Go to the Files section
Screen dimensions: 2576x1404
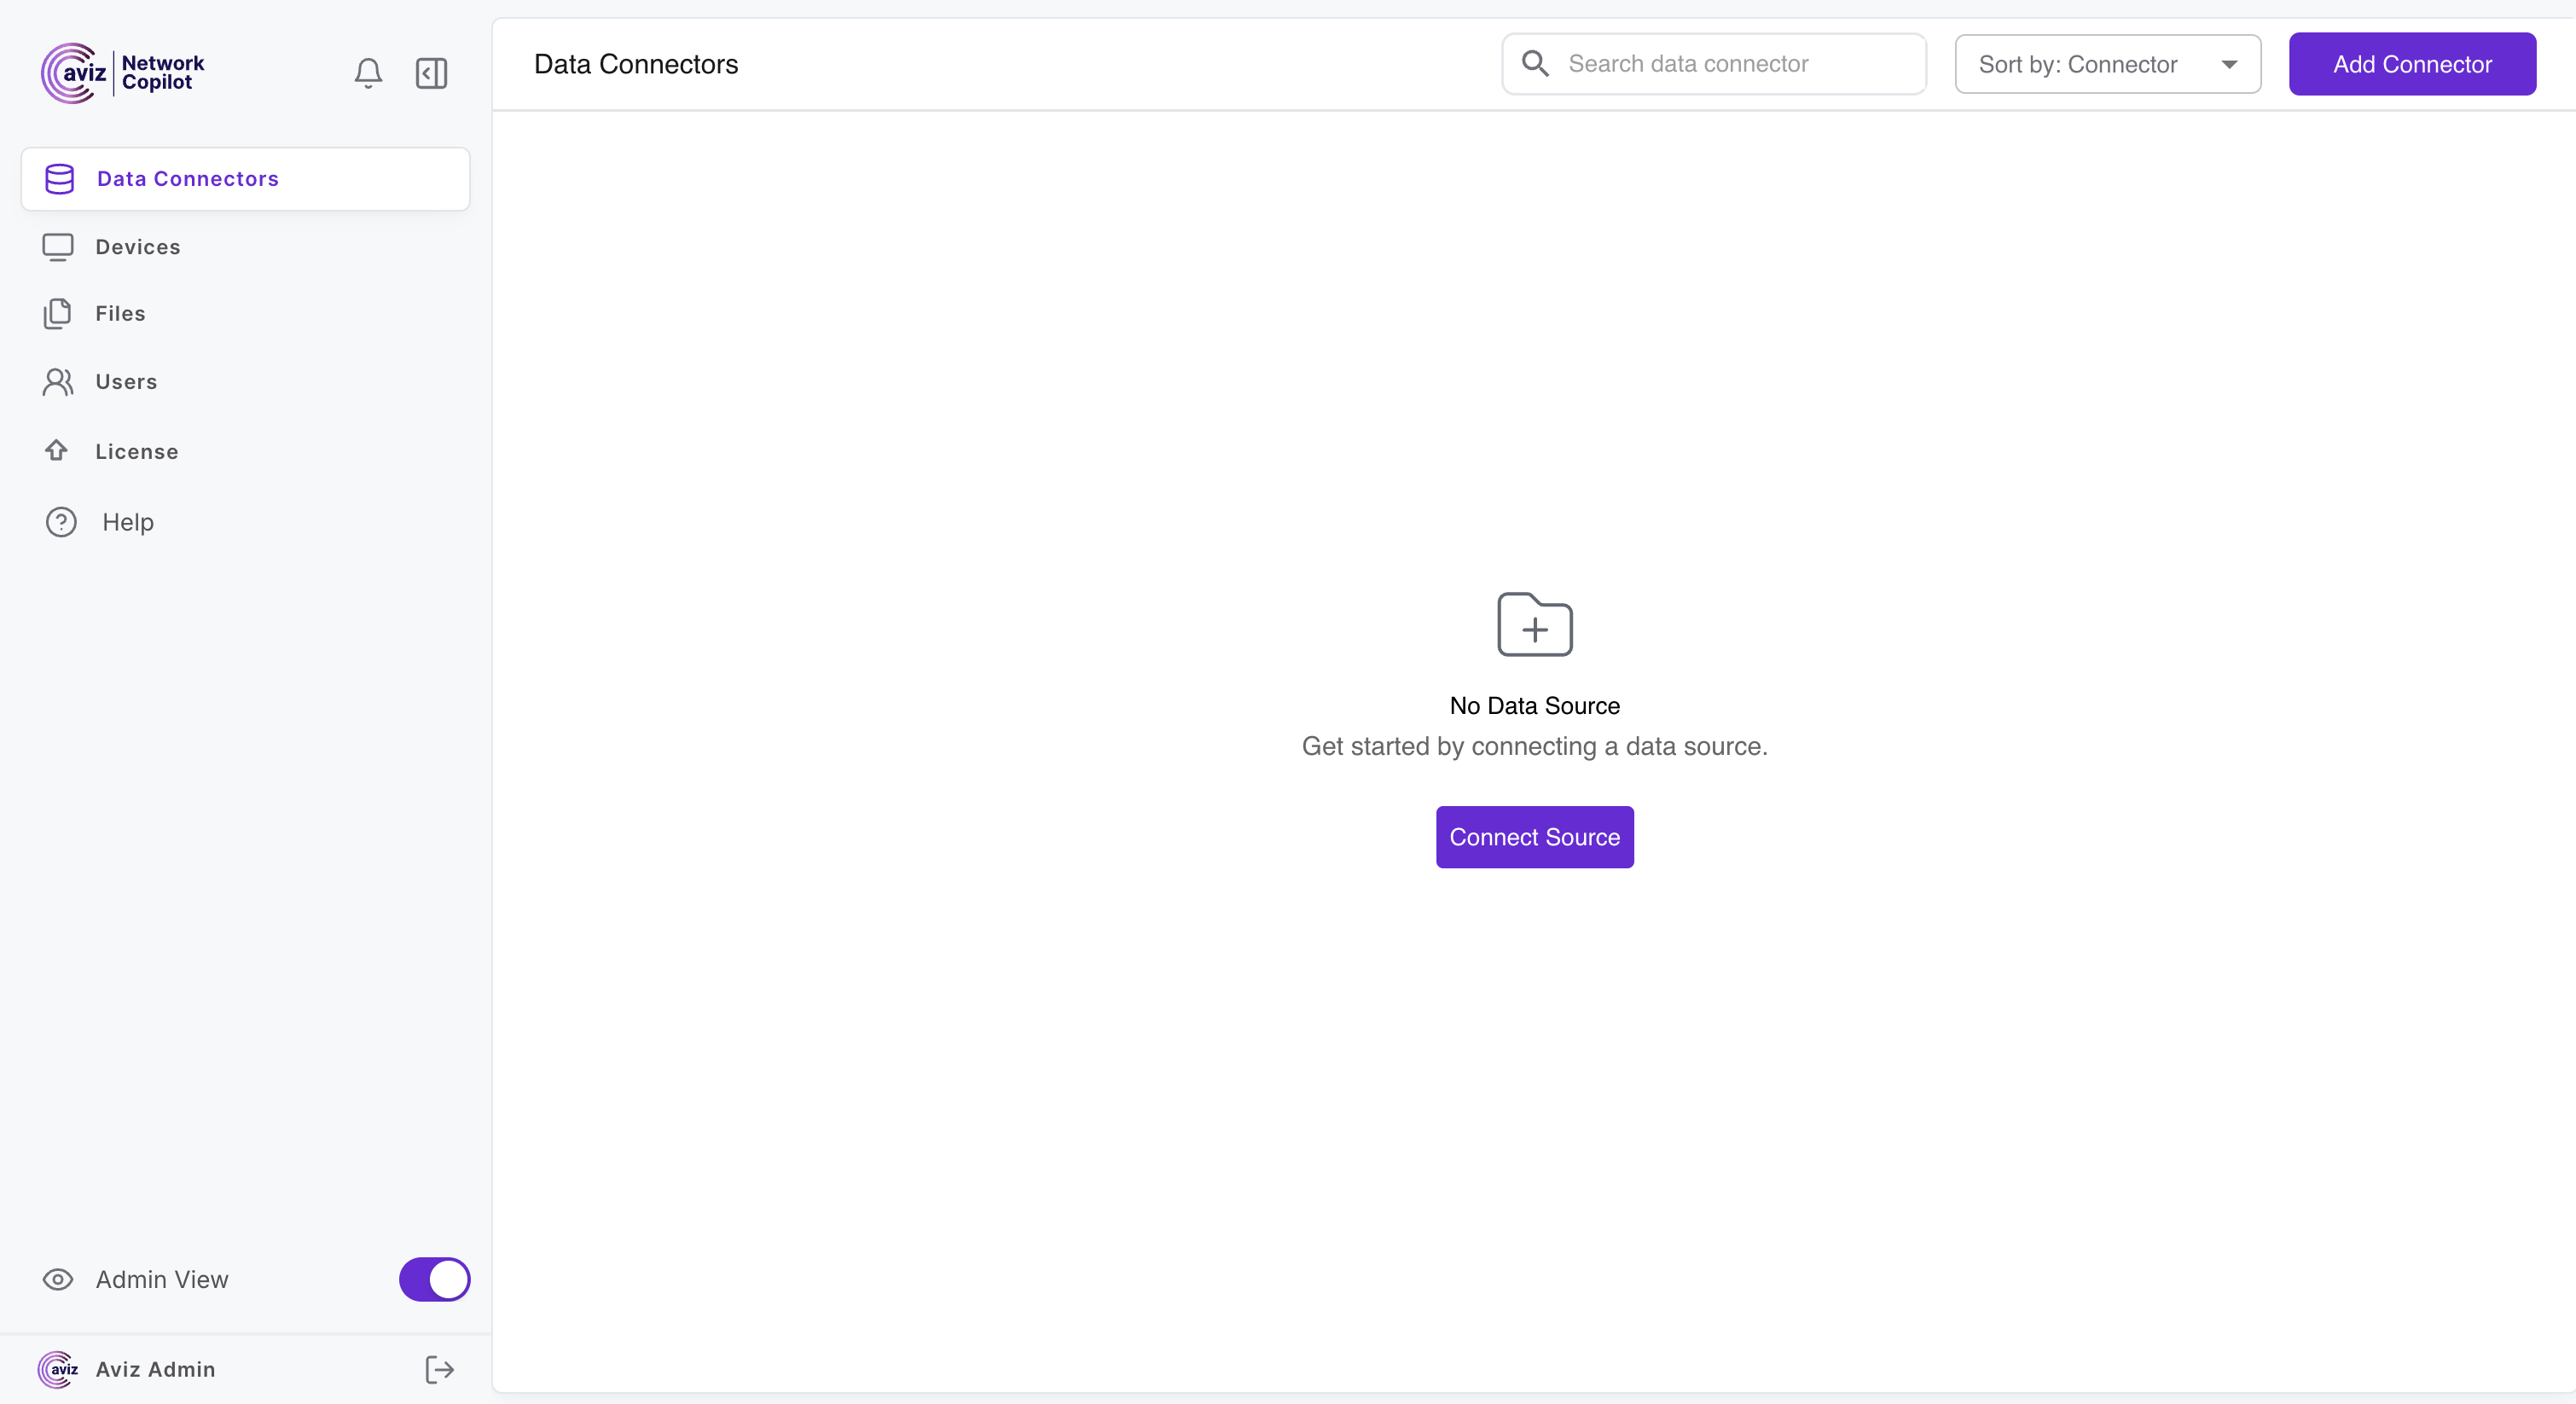(120, 314)
